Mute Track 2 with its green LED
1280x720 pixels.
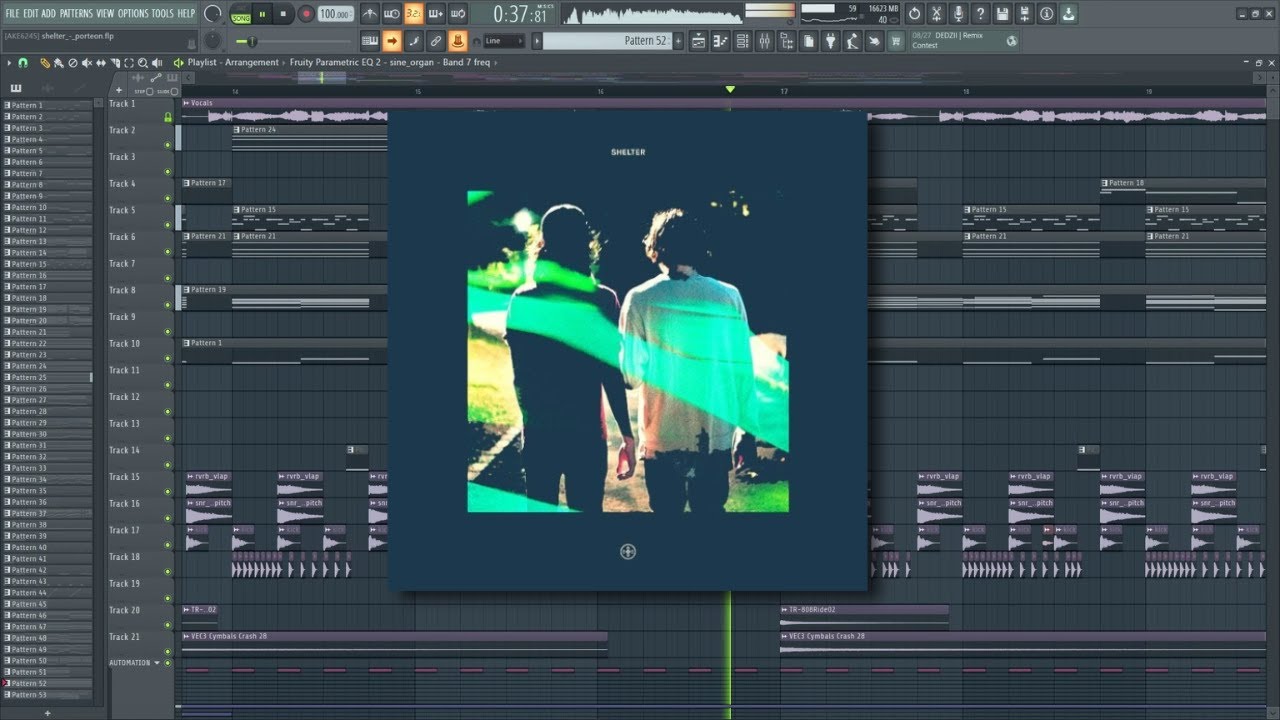[168, 145]
